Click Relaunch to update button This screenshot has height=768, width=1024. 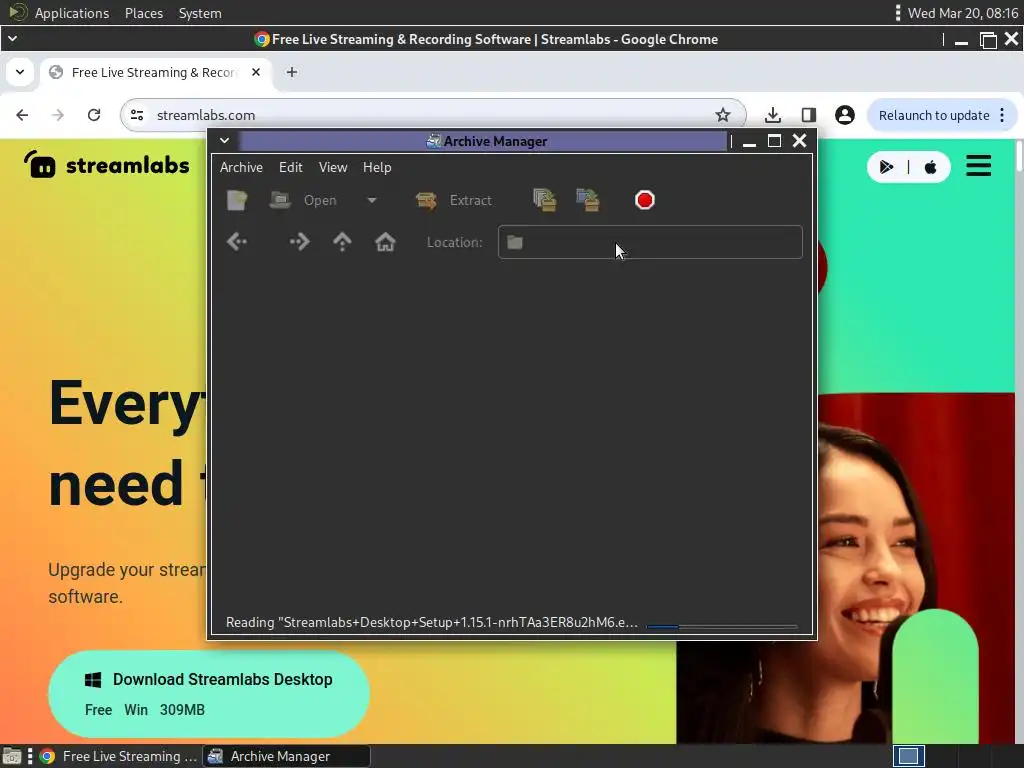click(933, 116)
